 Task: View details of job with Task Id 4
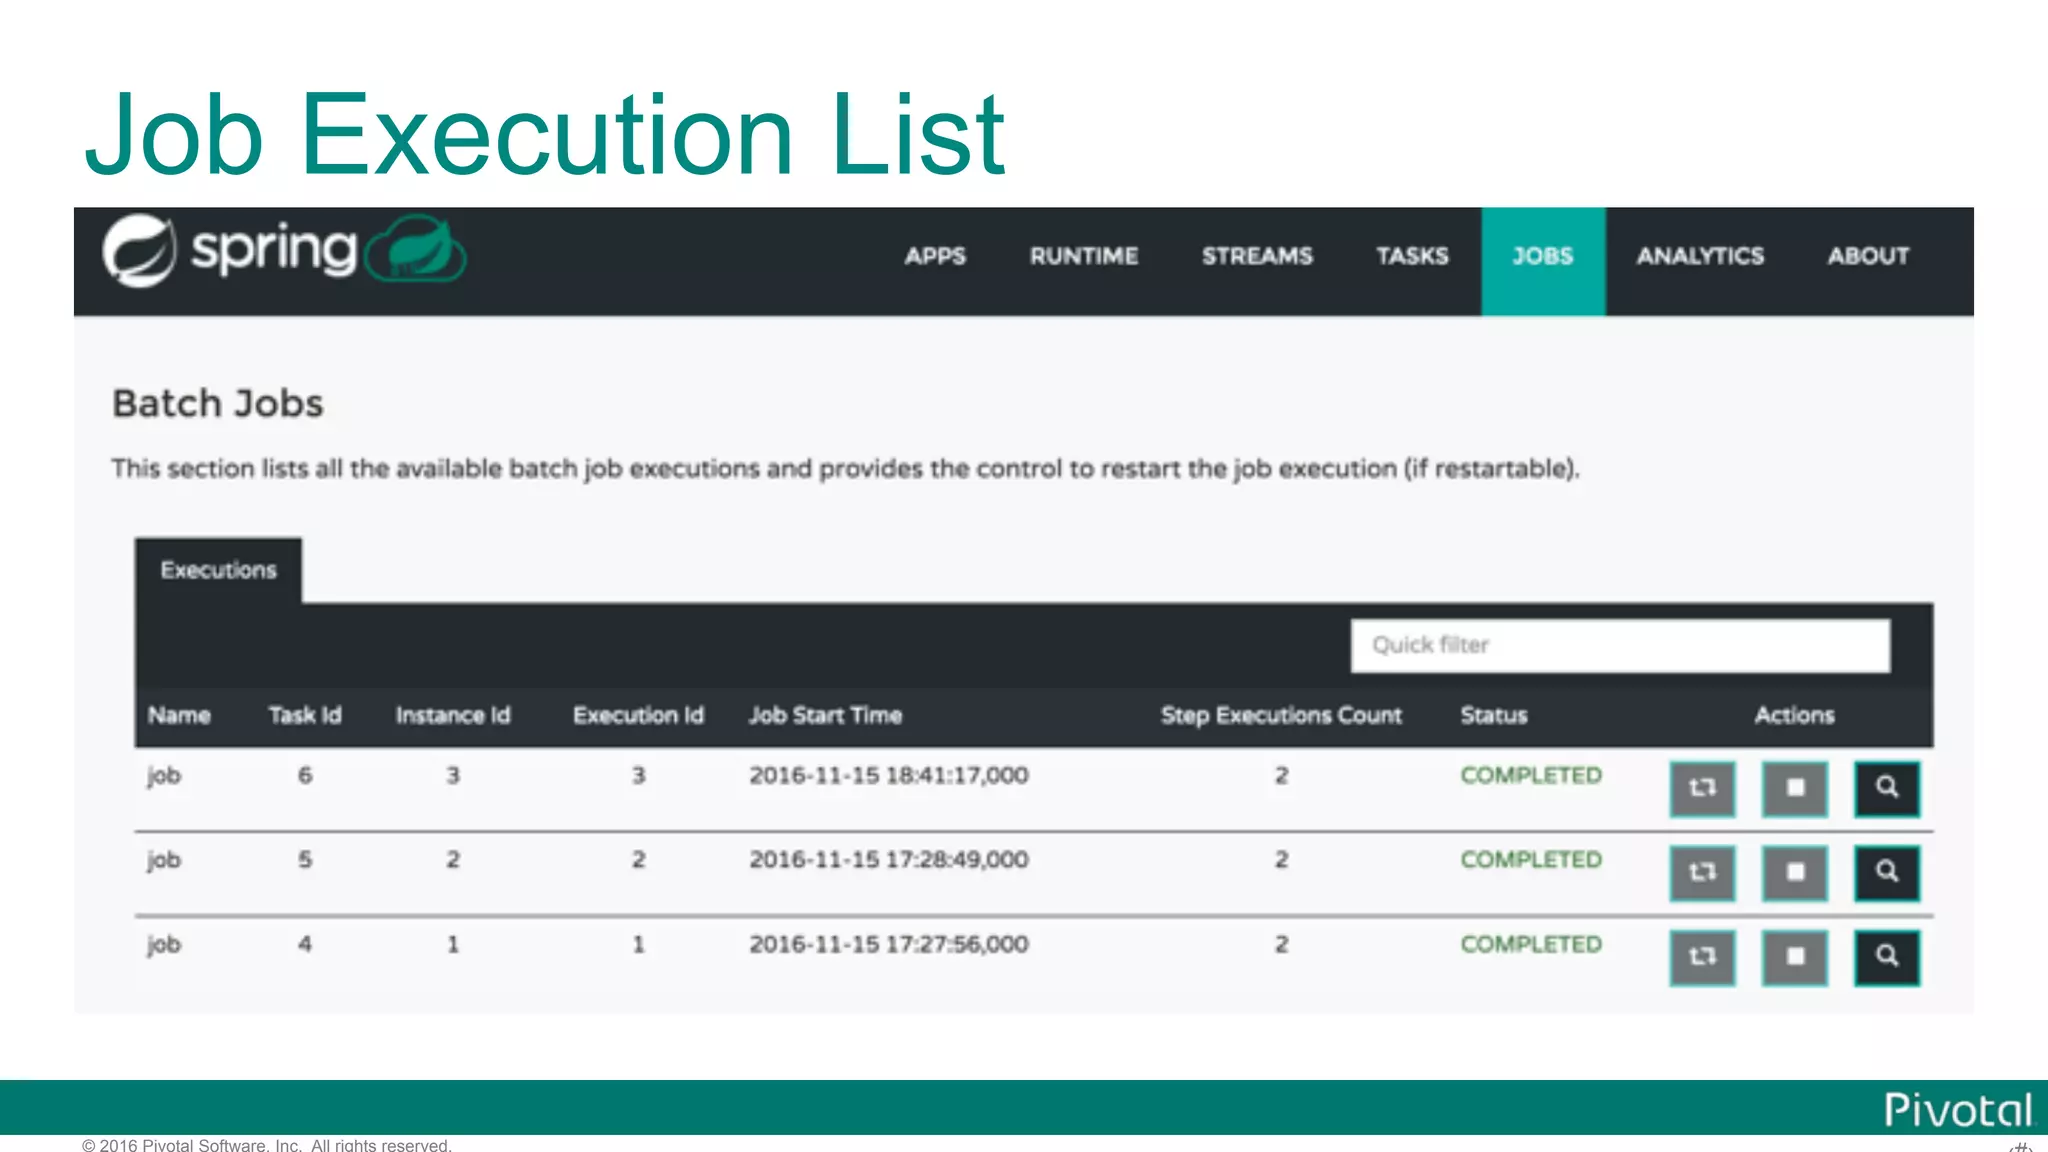(1887, 957)
